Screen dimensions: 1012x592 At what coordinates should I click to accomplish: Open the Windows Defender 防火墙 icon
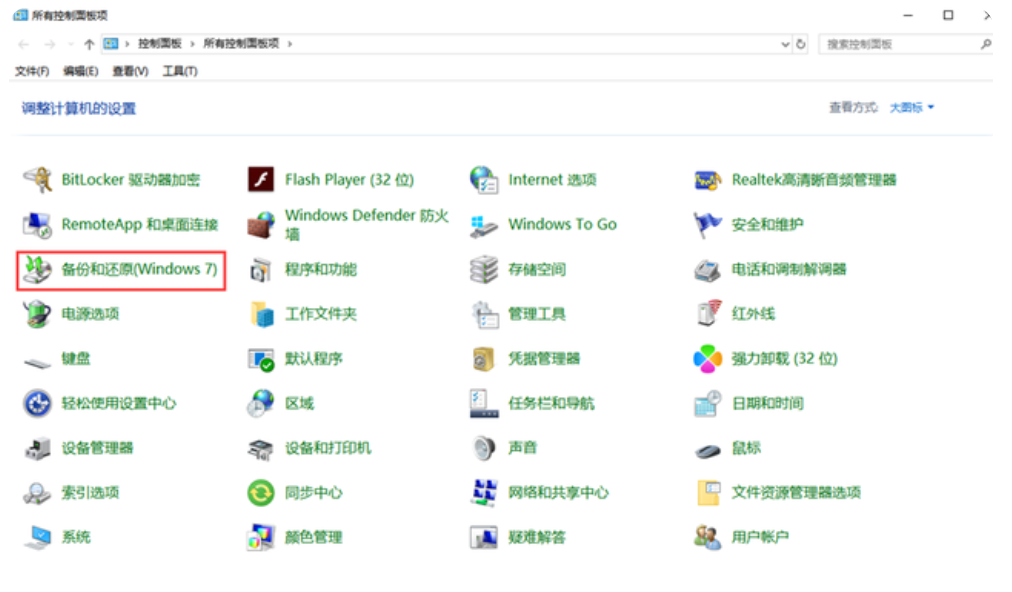click(x=261, y=224)
